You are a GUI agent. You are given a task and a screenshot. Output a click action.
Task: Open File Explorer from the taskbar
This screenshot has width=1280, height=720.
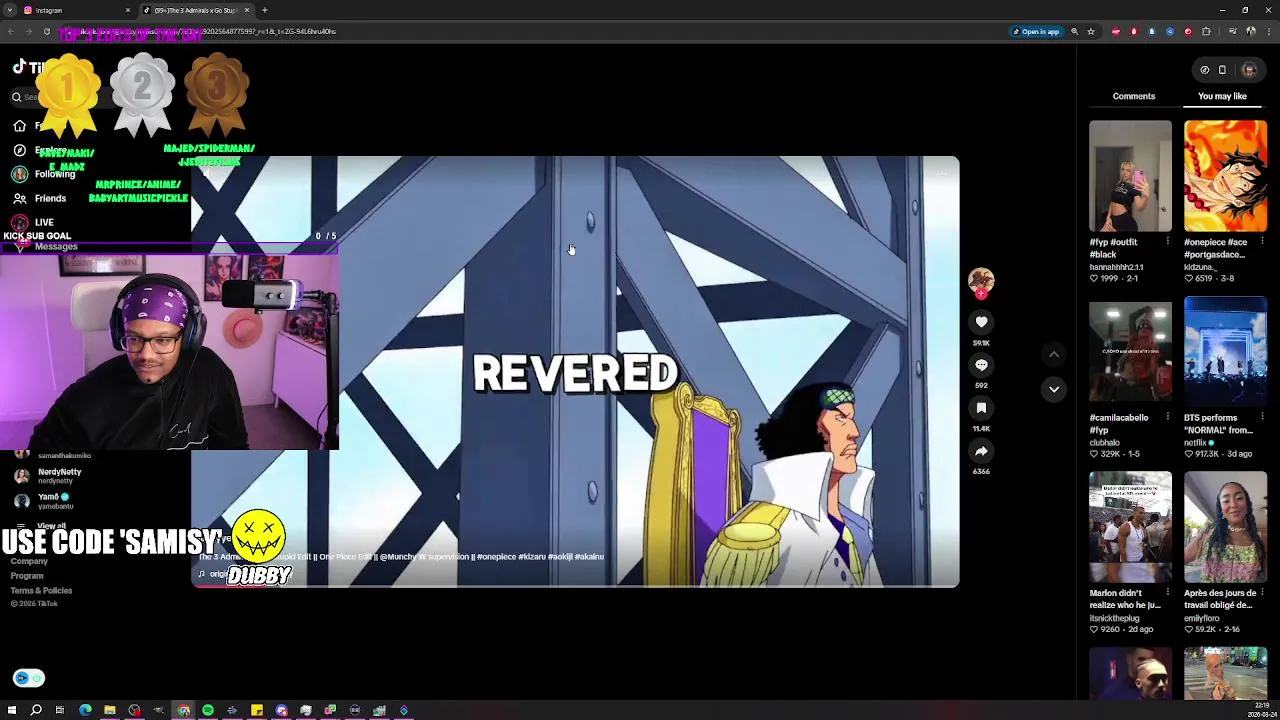click(x=110, y=710)
